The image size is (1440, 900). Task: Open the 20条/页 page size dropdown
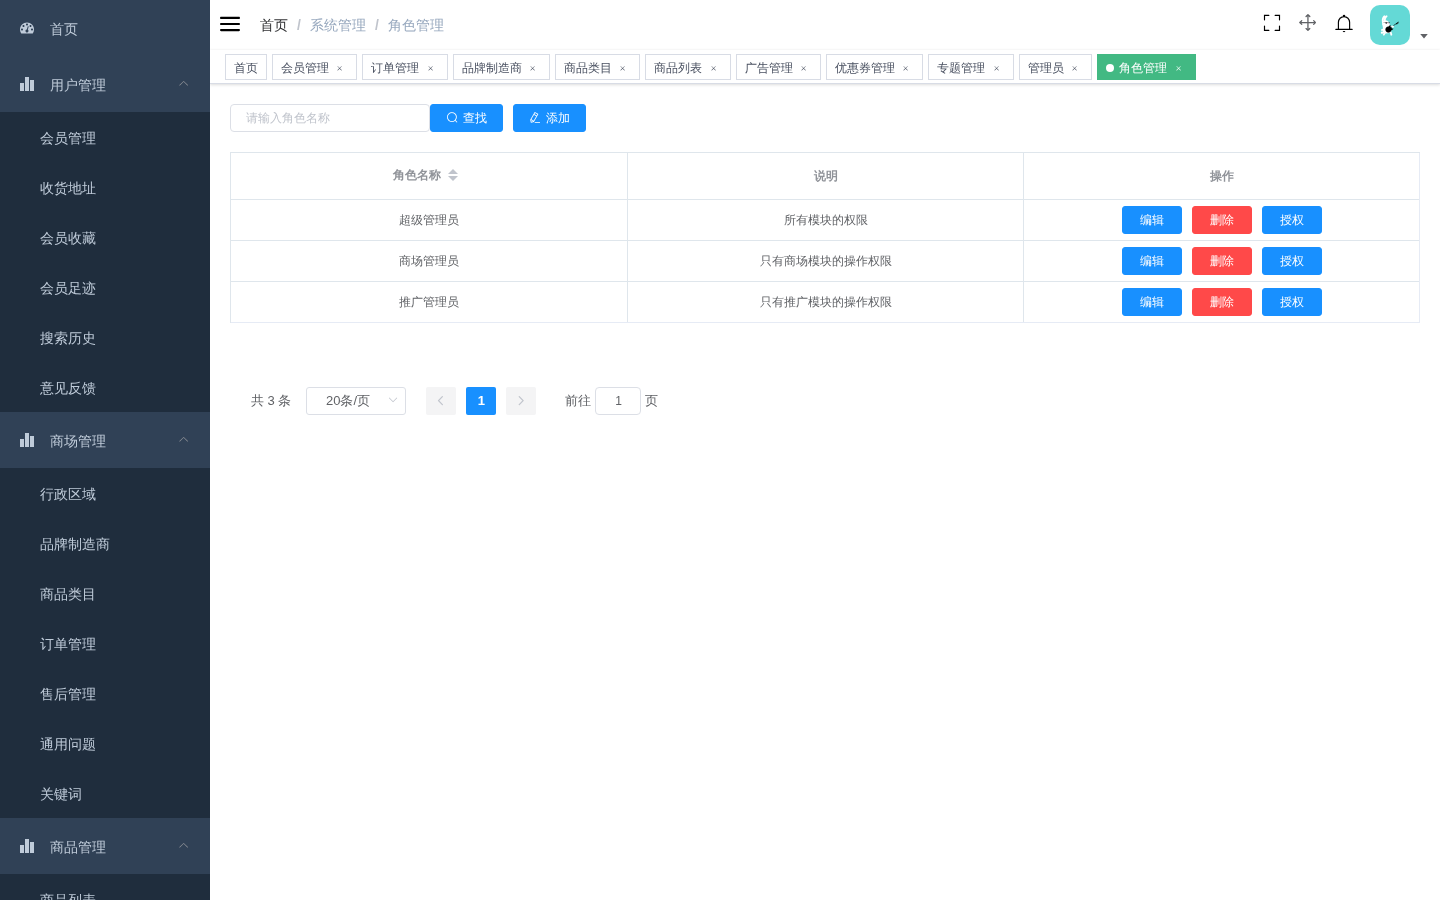356,401
